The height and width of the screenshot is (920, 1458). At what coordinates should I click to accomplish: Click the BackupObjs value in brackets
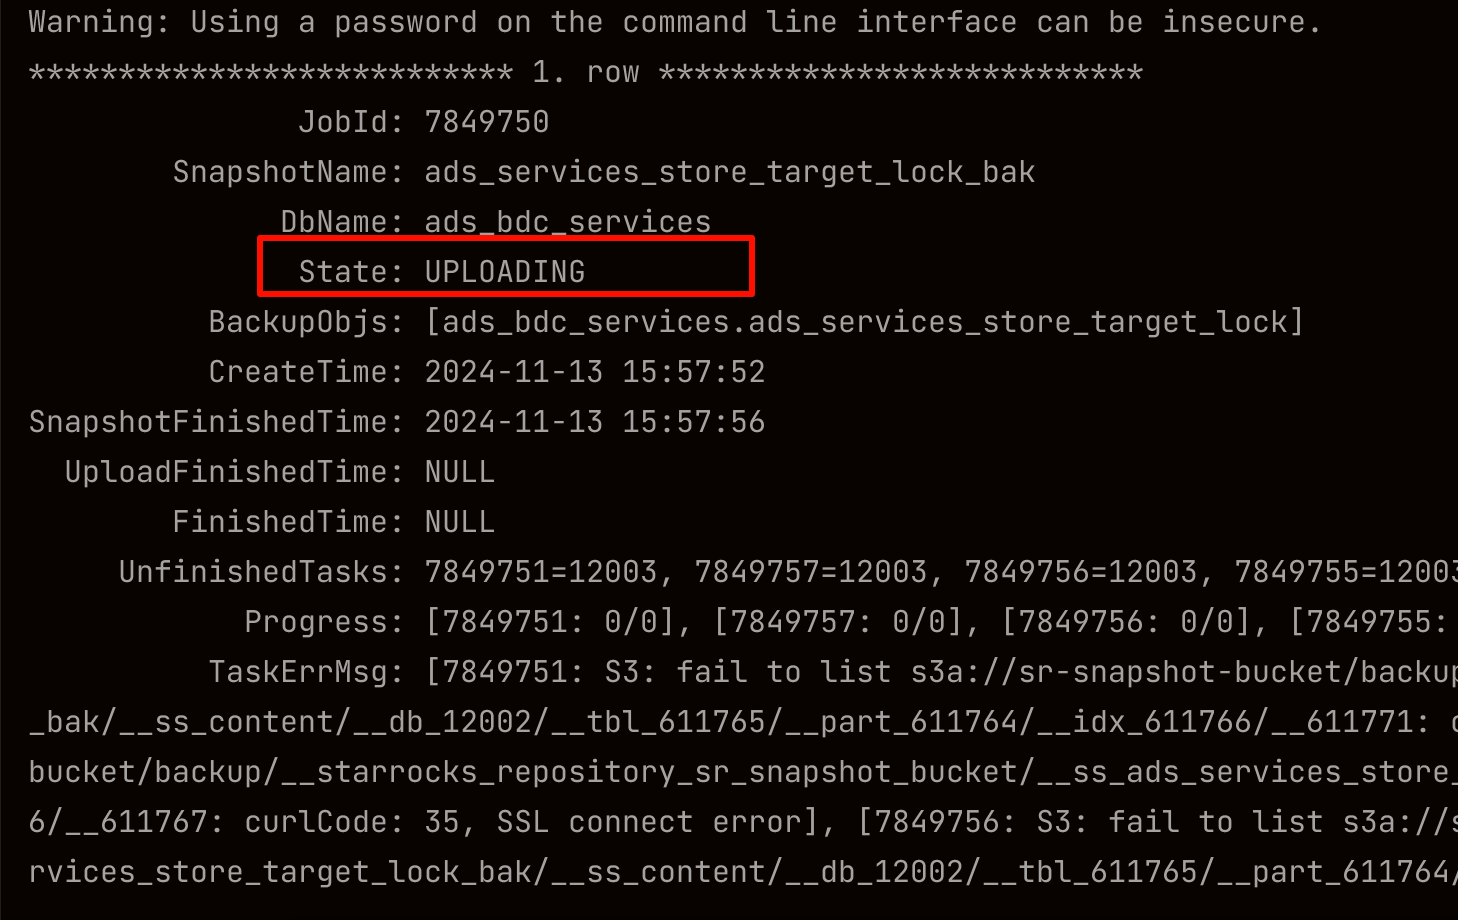click(x=865, y=322)
